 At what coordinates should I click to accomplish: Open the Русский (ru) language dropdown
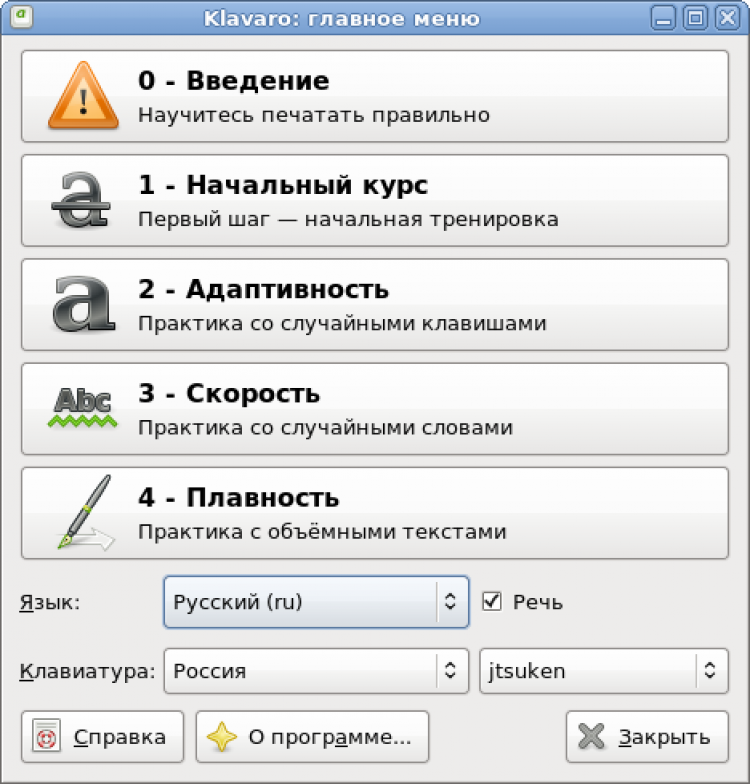coord(316,602)
